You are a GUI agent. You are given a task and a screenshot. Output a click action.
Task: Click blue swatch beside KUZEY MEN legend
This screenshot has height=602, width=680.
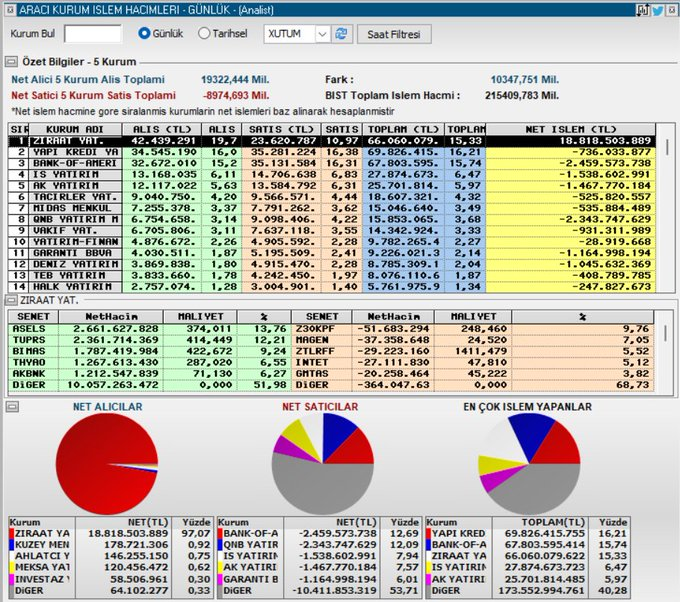click(12, 545)
